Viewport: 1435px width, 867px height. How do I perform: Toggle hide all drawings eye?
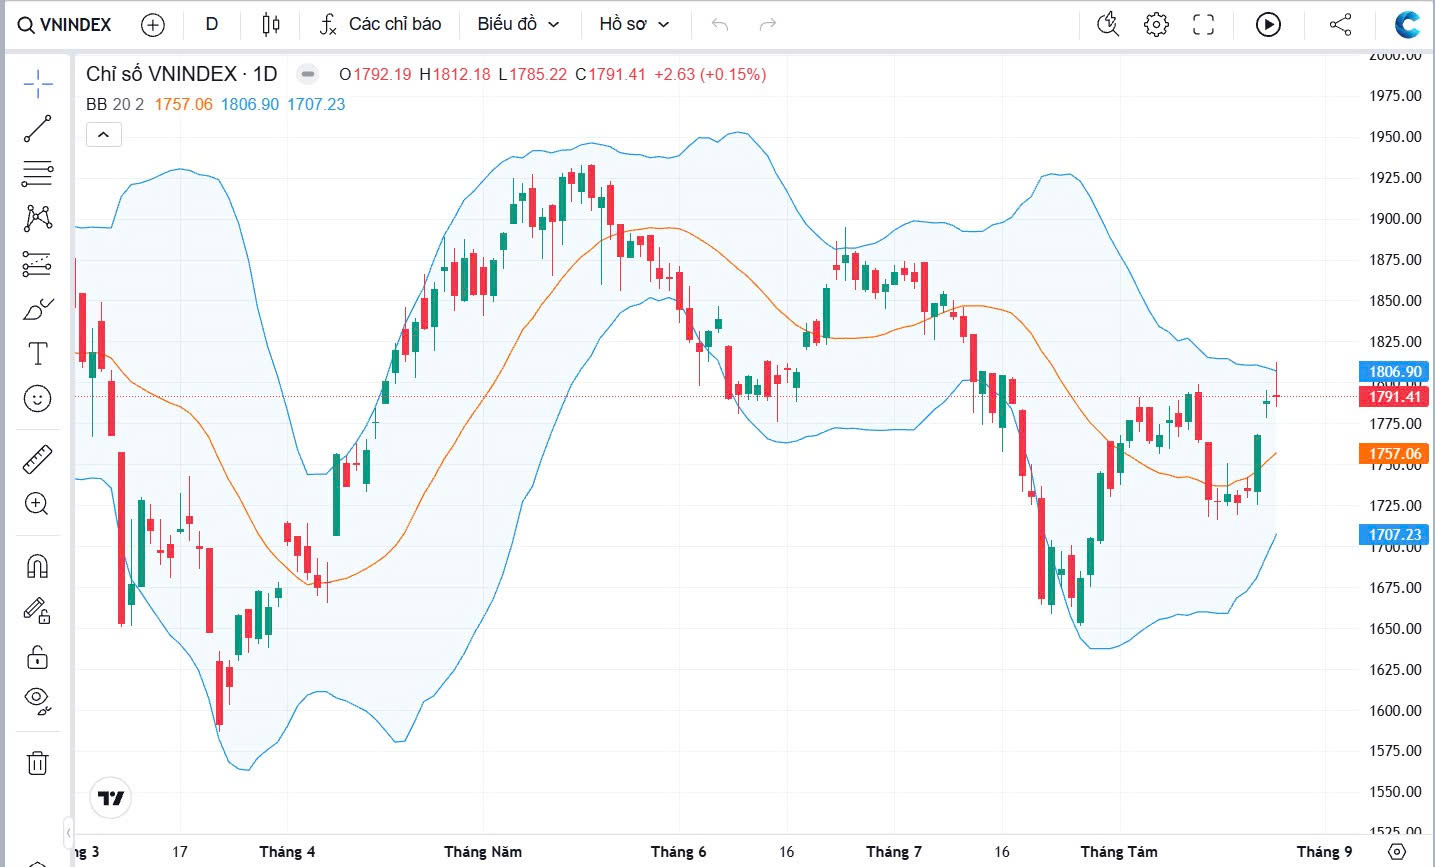(37, 701)
